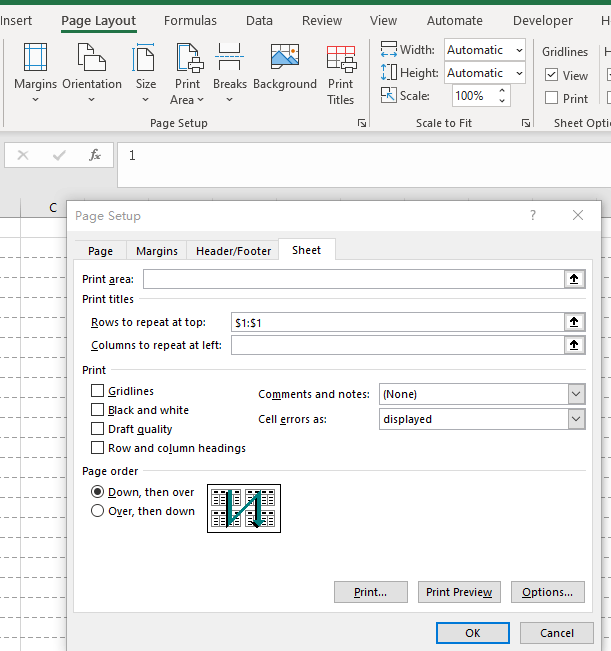The image size is (611, 651).
Task: Cancel the formula bar entry
Action: point(23,155)
